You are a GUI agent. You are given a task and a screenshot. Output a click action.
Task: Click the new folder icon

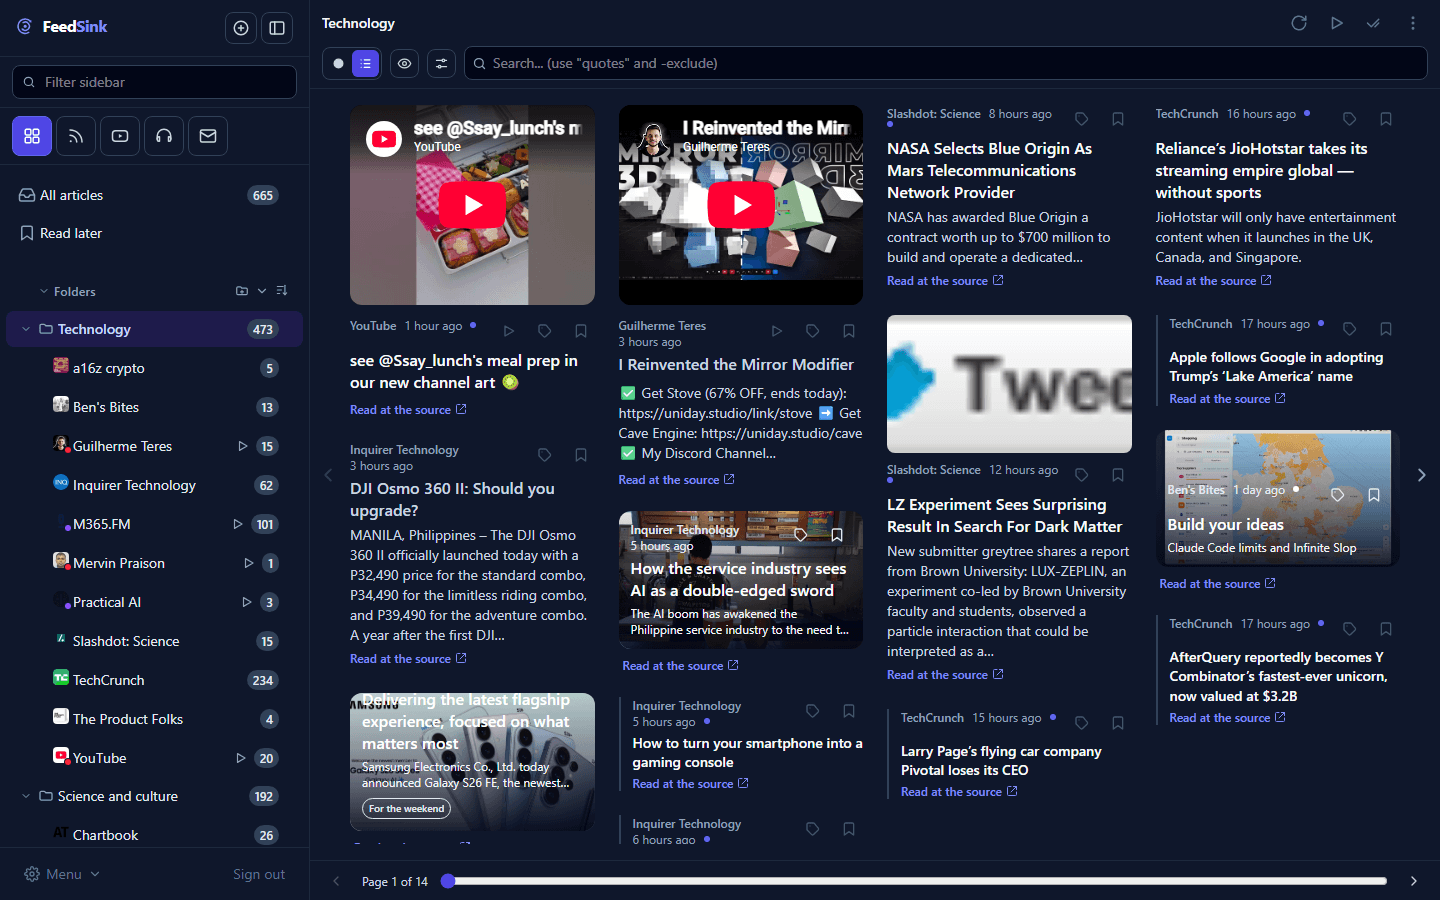[x=241, y=291]
